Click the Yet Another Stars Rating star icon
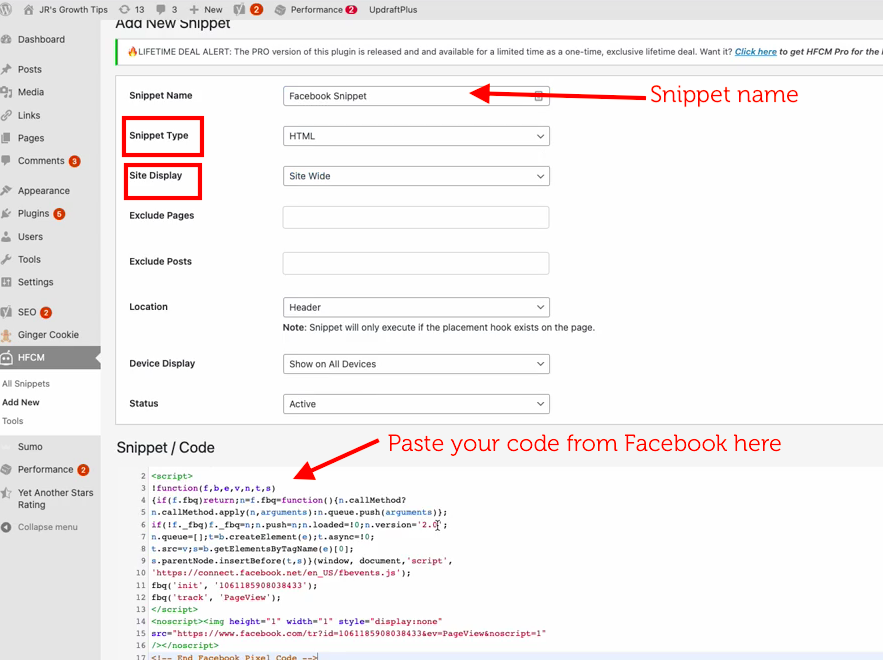Viewport: 883px width, 660px height. pos(6,493)
